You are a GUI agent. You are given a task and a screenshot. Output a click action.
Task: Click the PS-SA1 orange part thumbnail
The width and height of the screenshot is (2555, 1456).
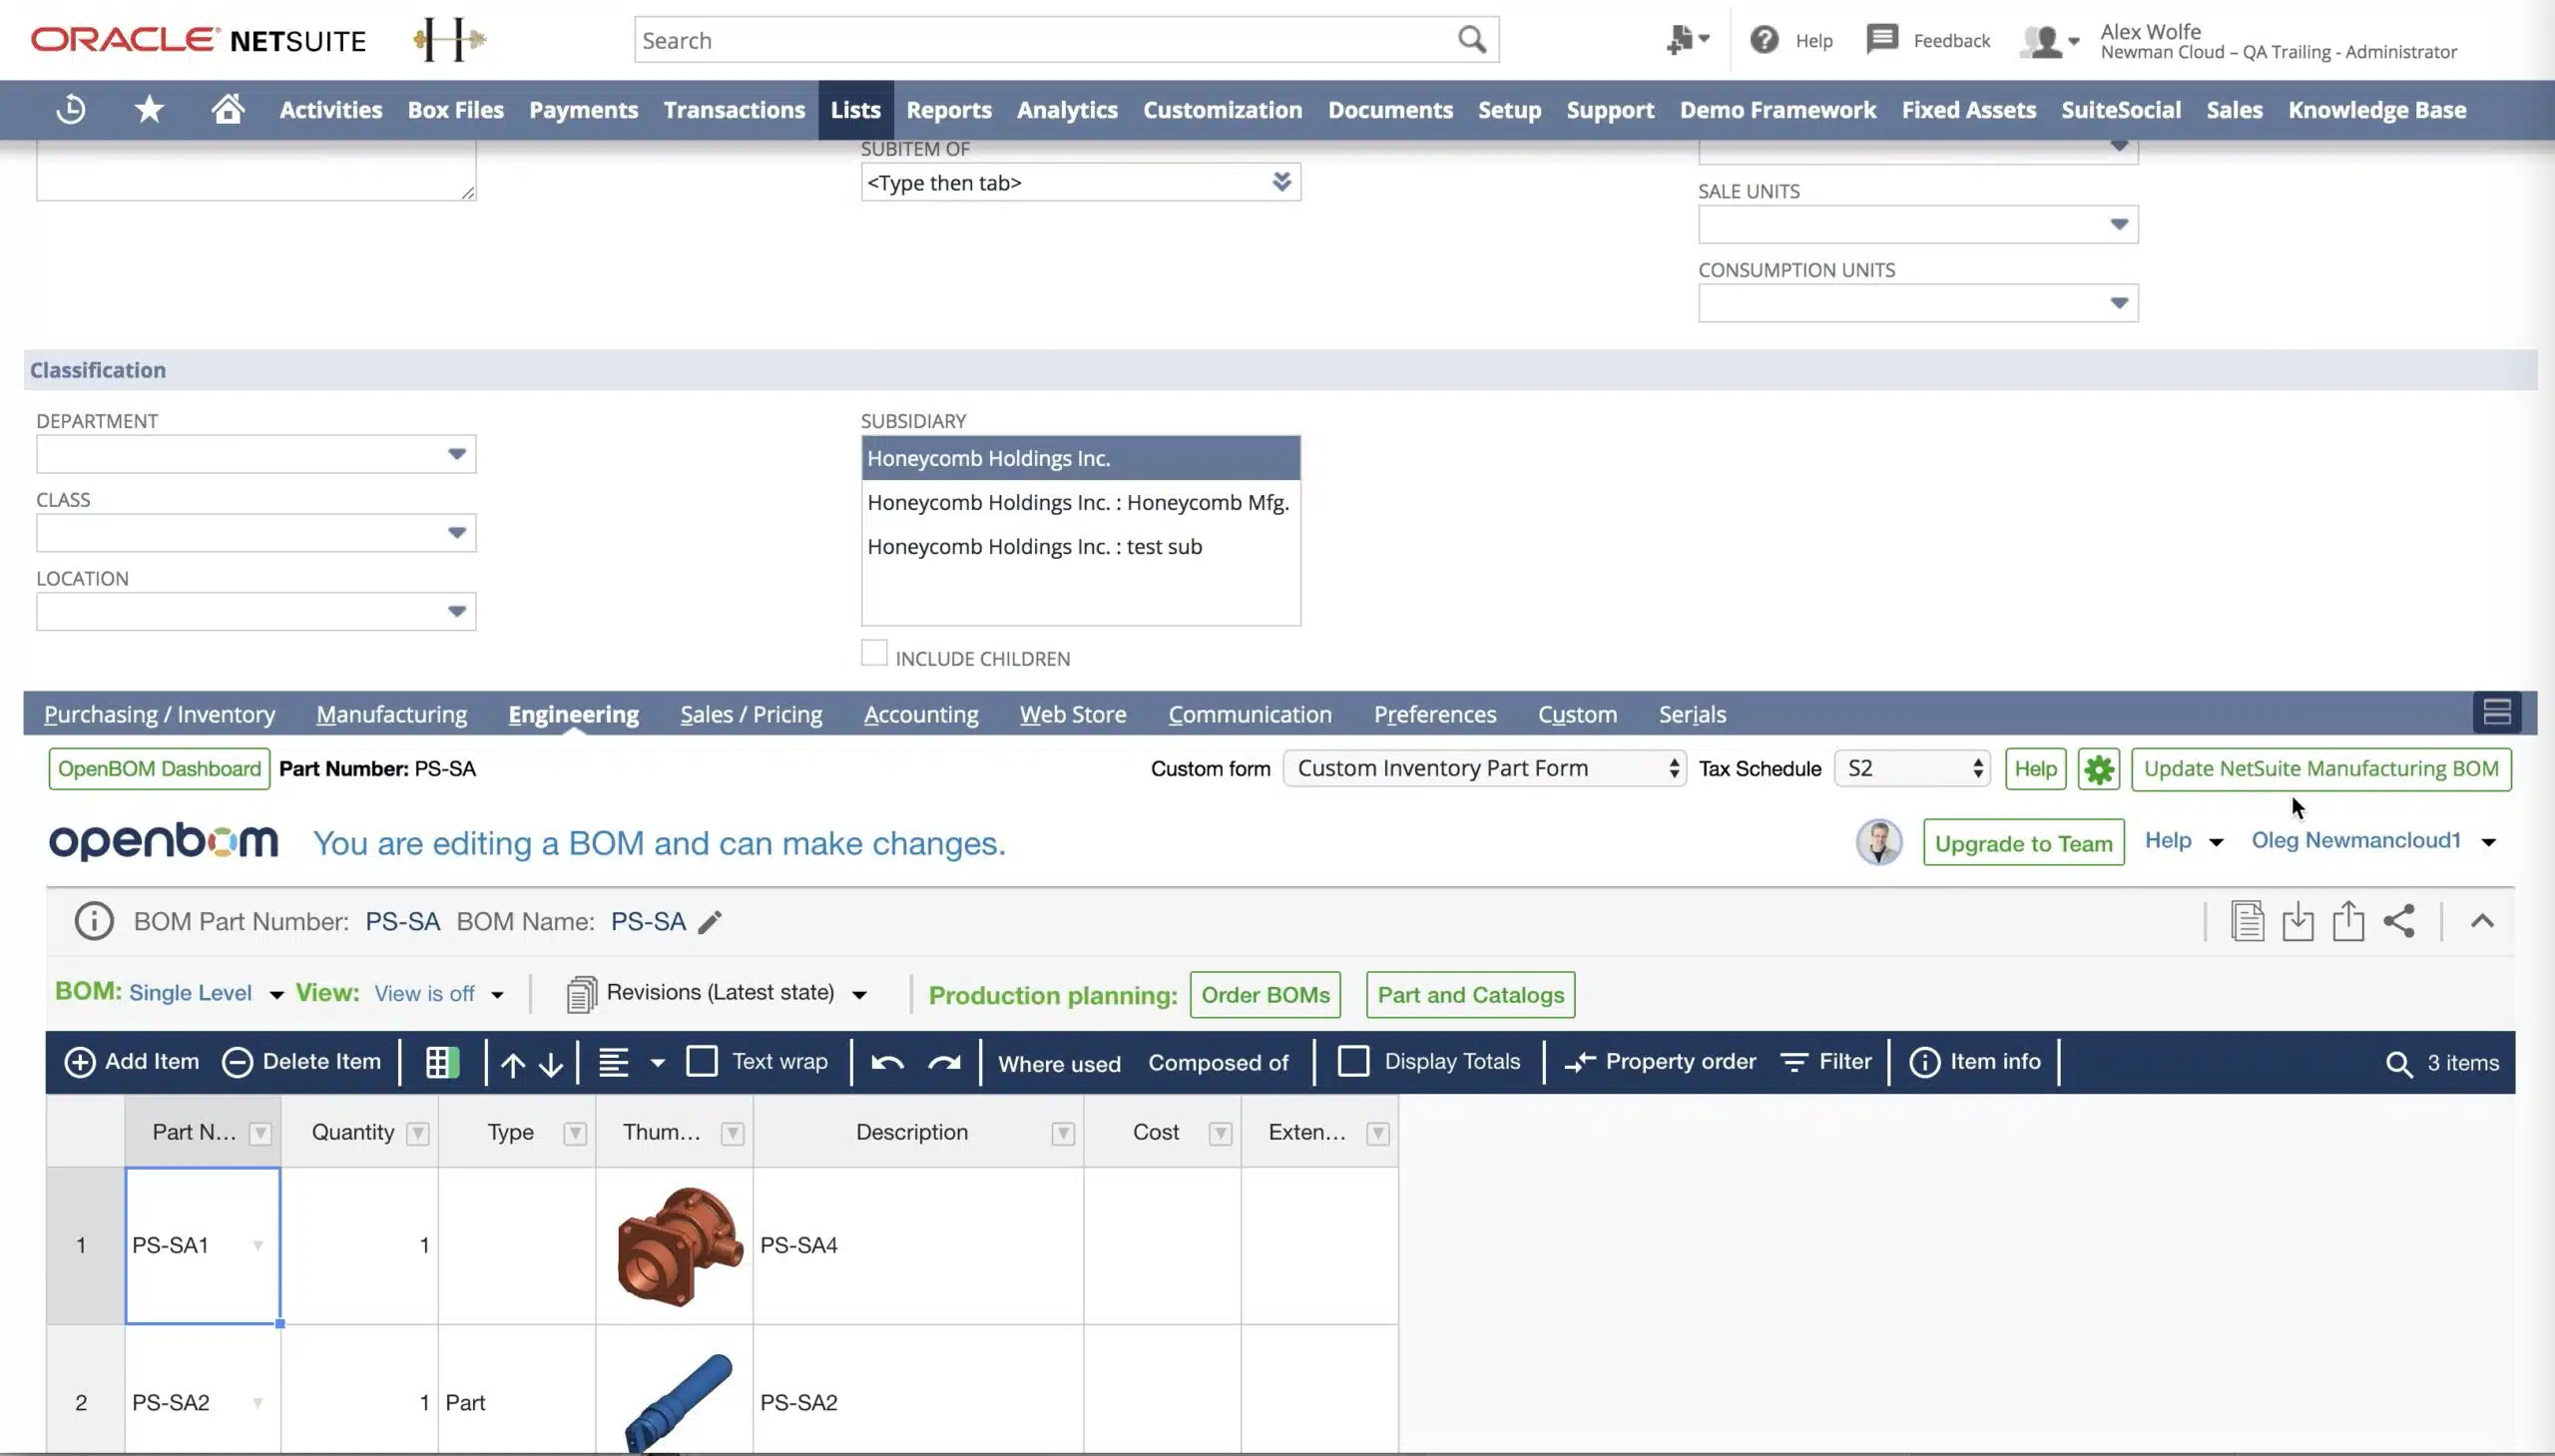(679, 1246)
